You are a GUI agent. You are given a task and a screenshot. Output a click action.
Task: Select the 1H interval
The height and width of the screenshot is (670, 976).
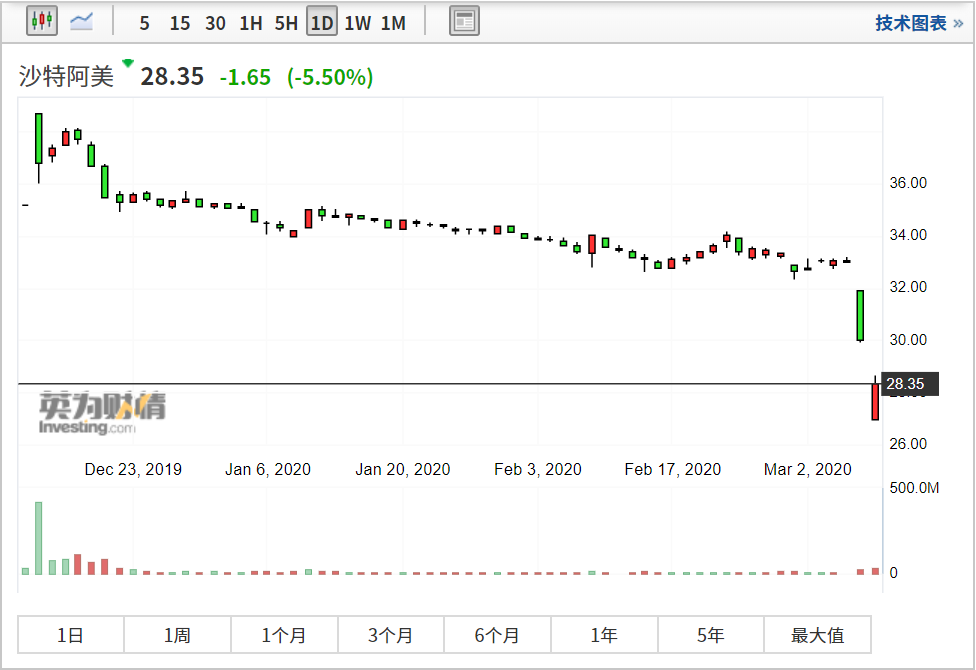251,23
